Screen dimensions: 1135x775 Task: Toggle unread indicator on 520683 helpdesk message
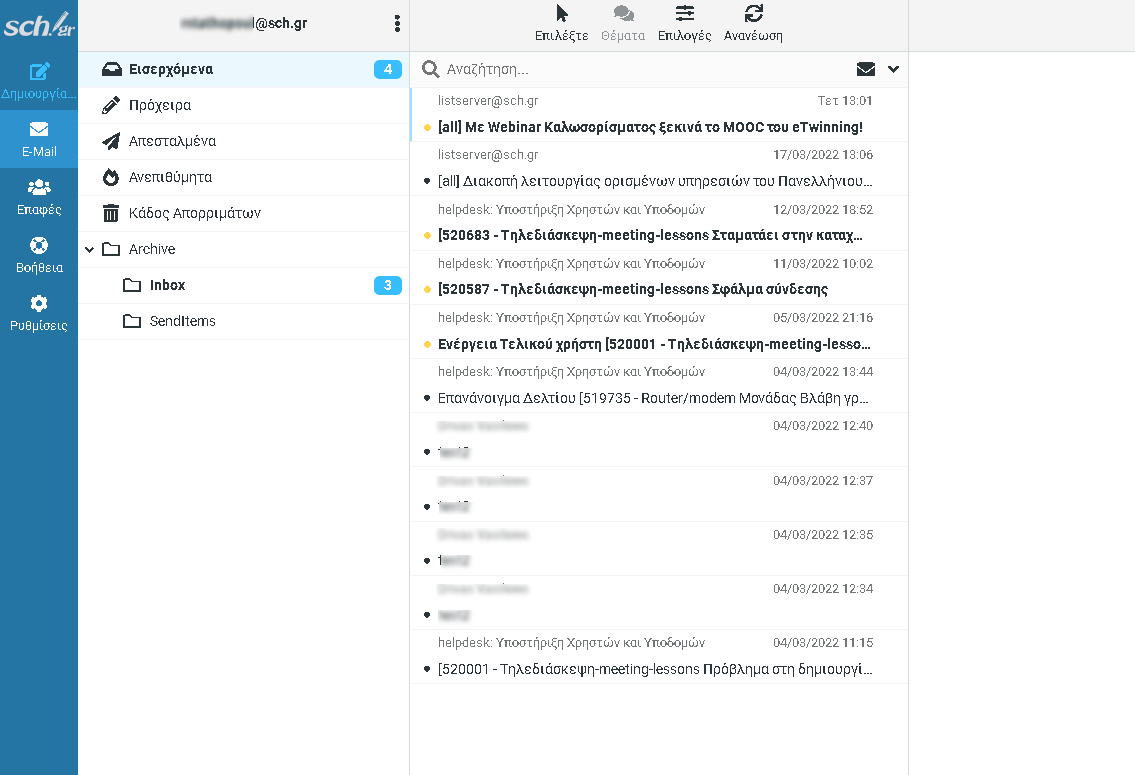(428, 235)
